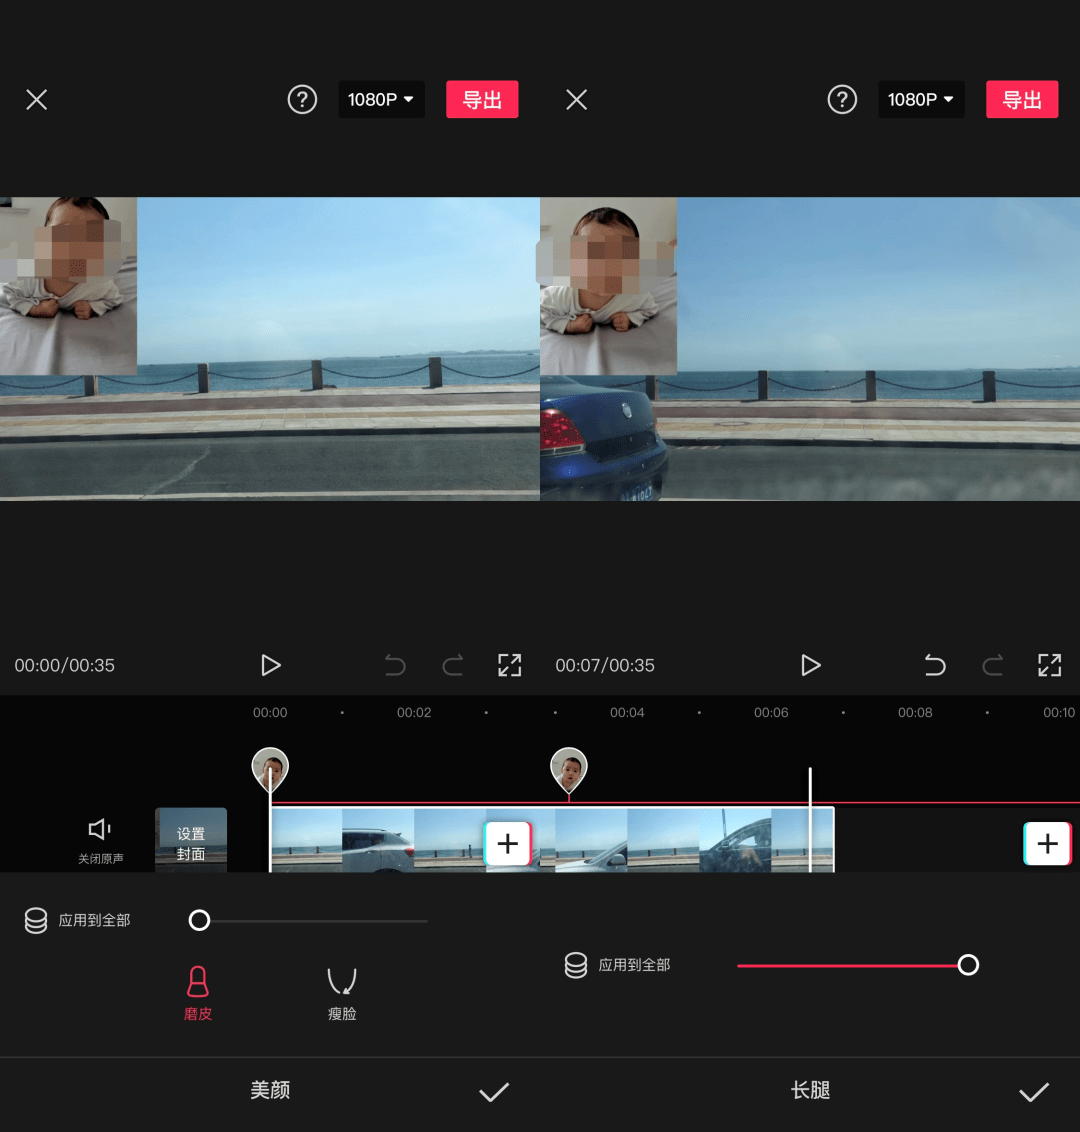Viewport: 1080px width, 1132px height.
Task: Redo in the right editor
Action: click(993, 665)
